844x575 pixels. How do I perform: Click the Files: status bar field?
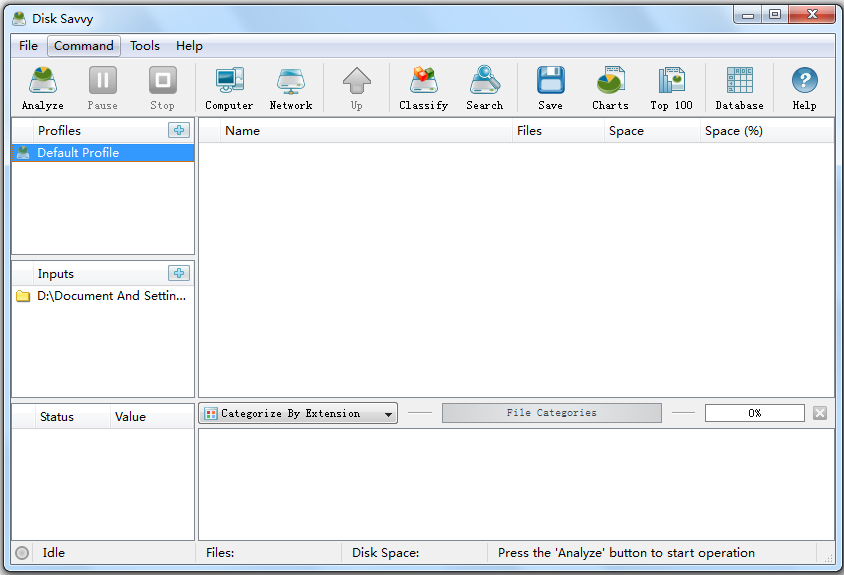point(268,553)
